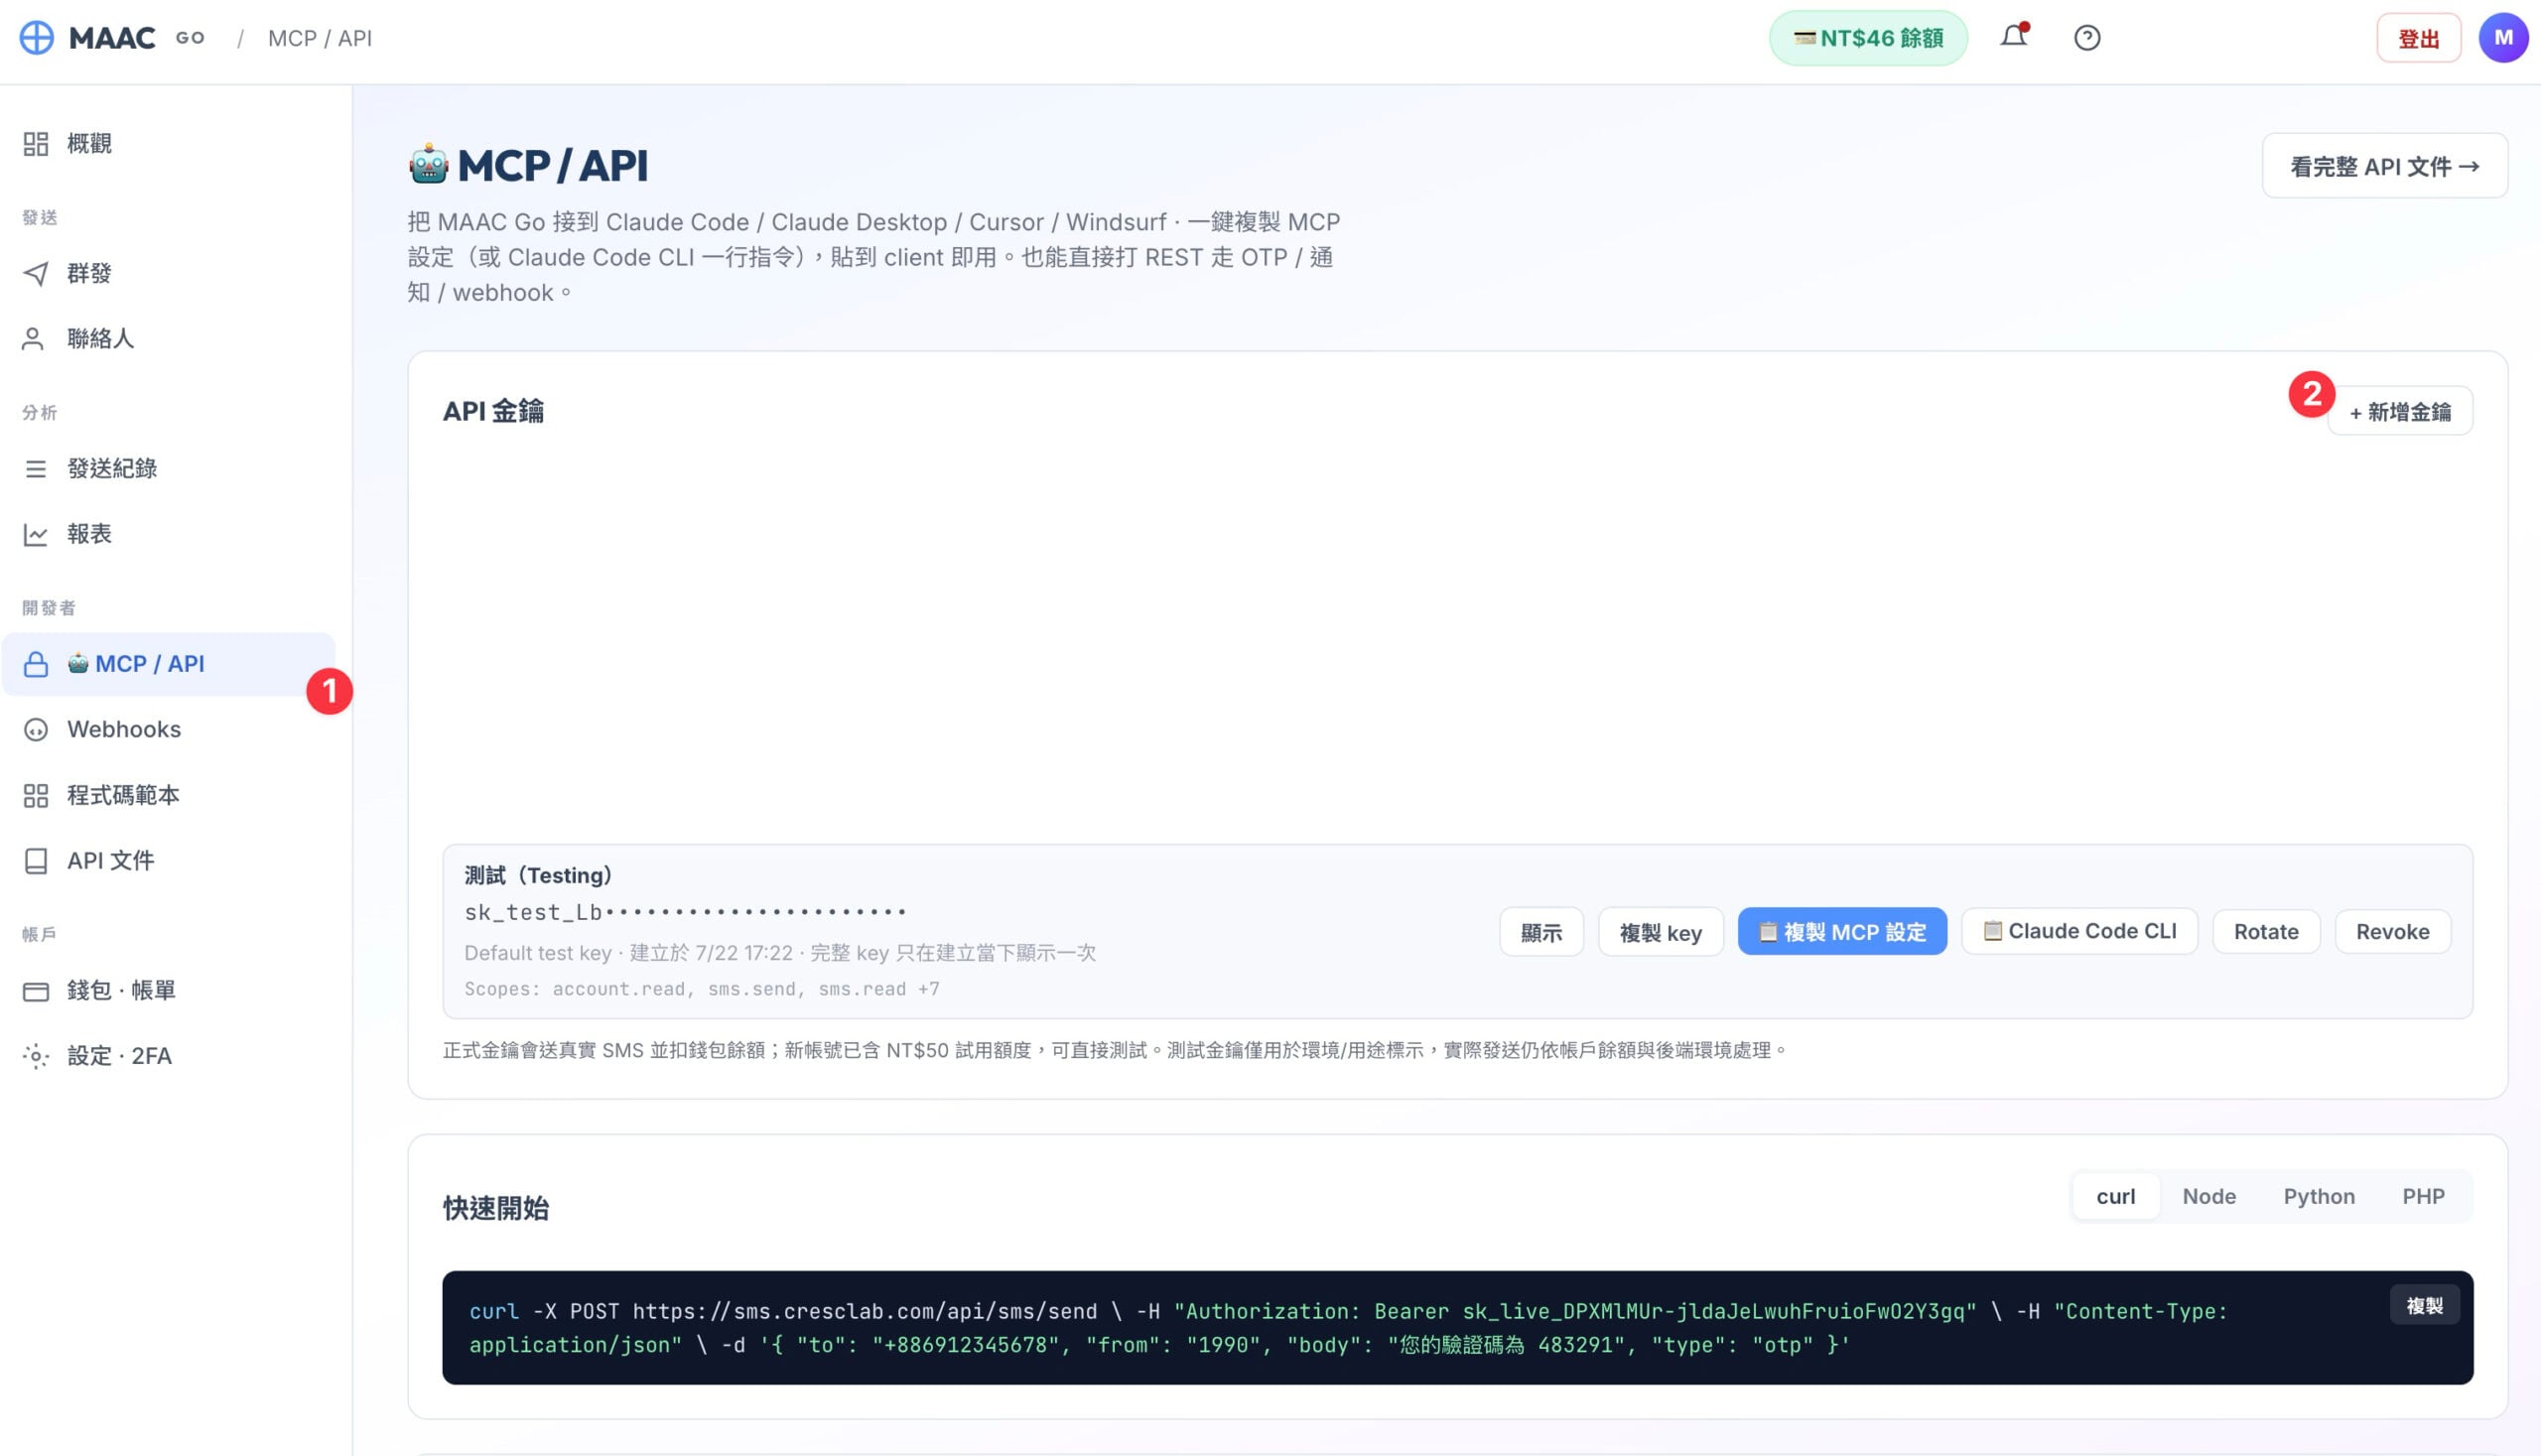Viewport: 2541px width, 1456px height.
Task: Click Claude Code CLI button
Action: (x=2080, y=931)
